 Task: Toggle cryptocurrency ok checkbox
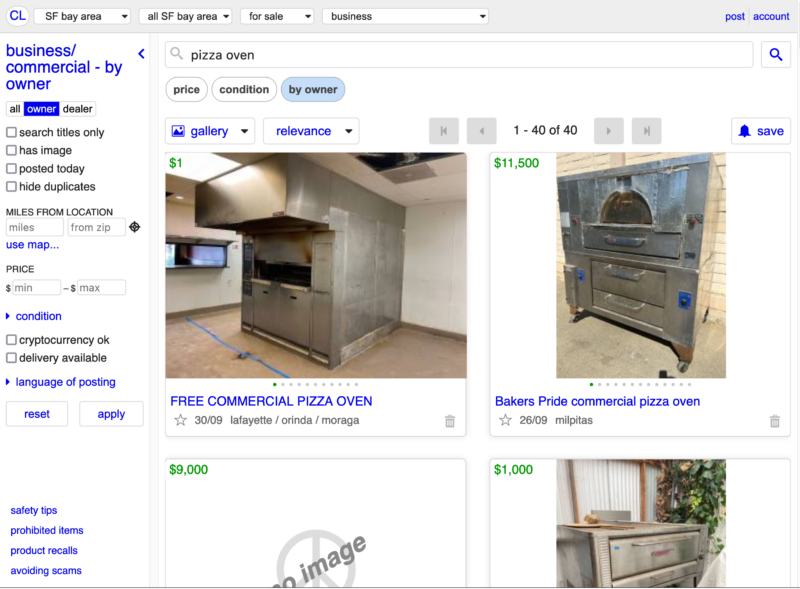[x=11, y=340]
